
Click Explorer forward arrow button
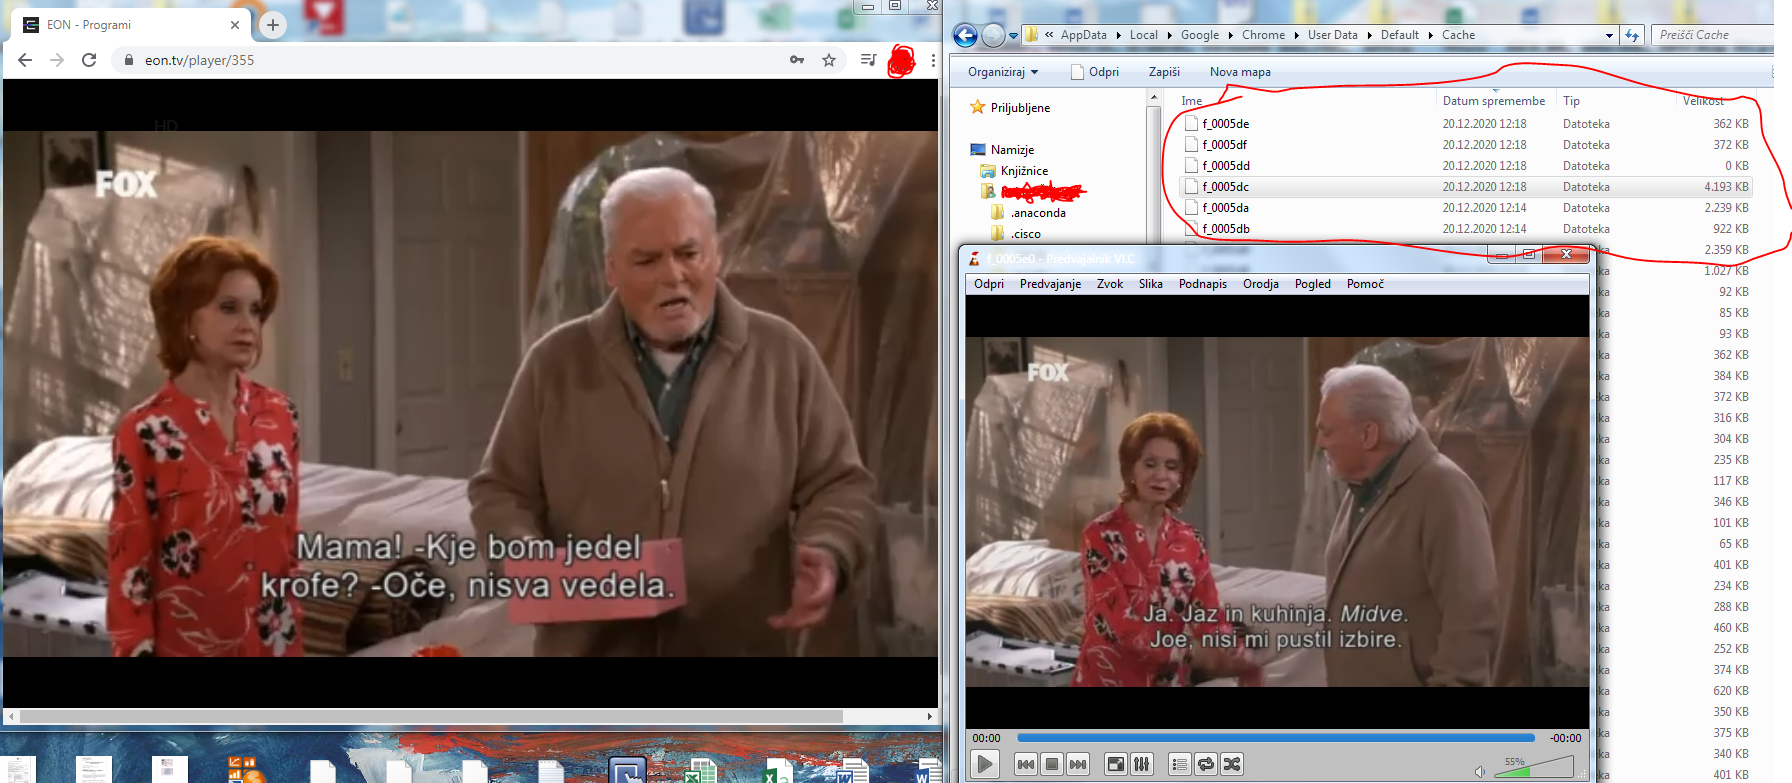[992, 36]
